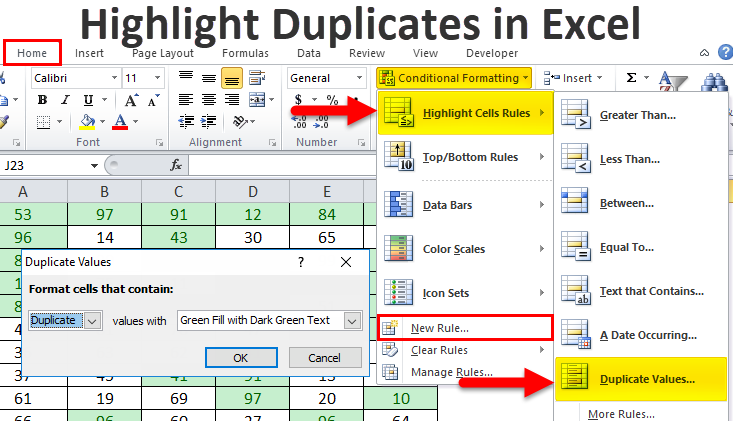Click the yellow Fill Color bucket
Screen dimensions: 733x421
click(87, 122)
